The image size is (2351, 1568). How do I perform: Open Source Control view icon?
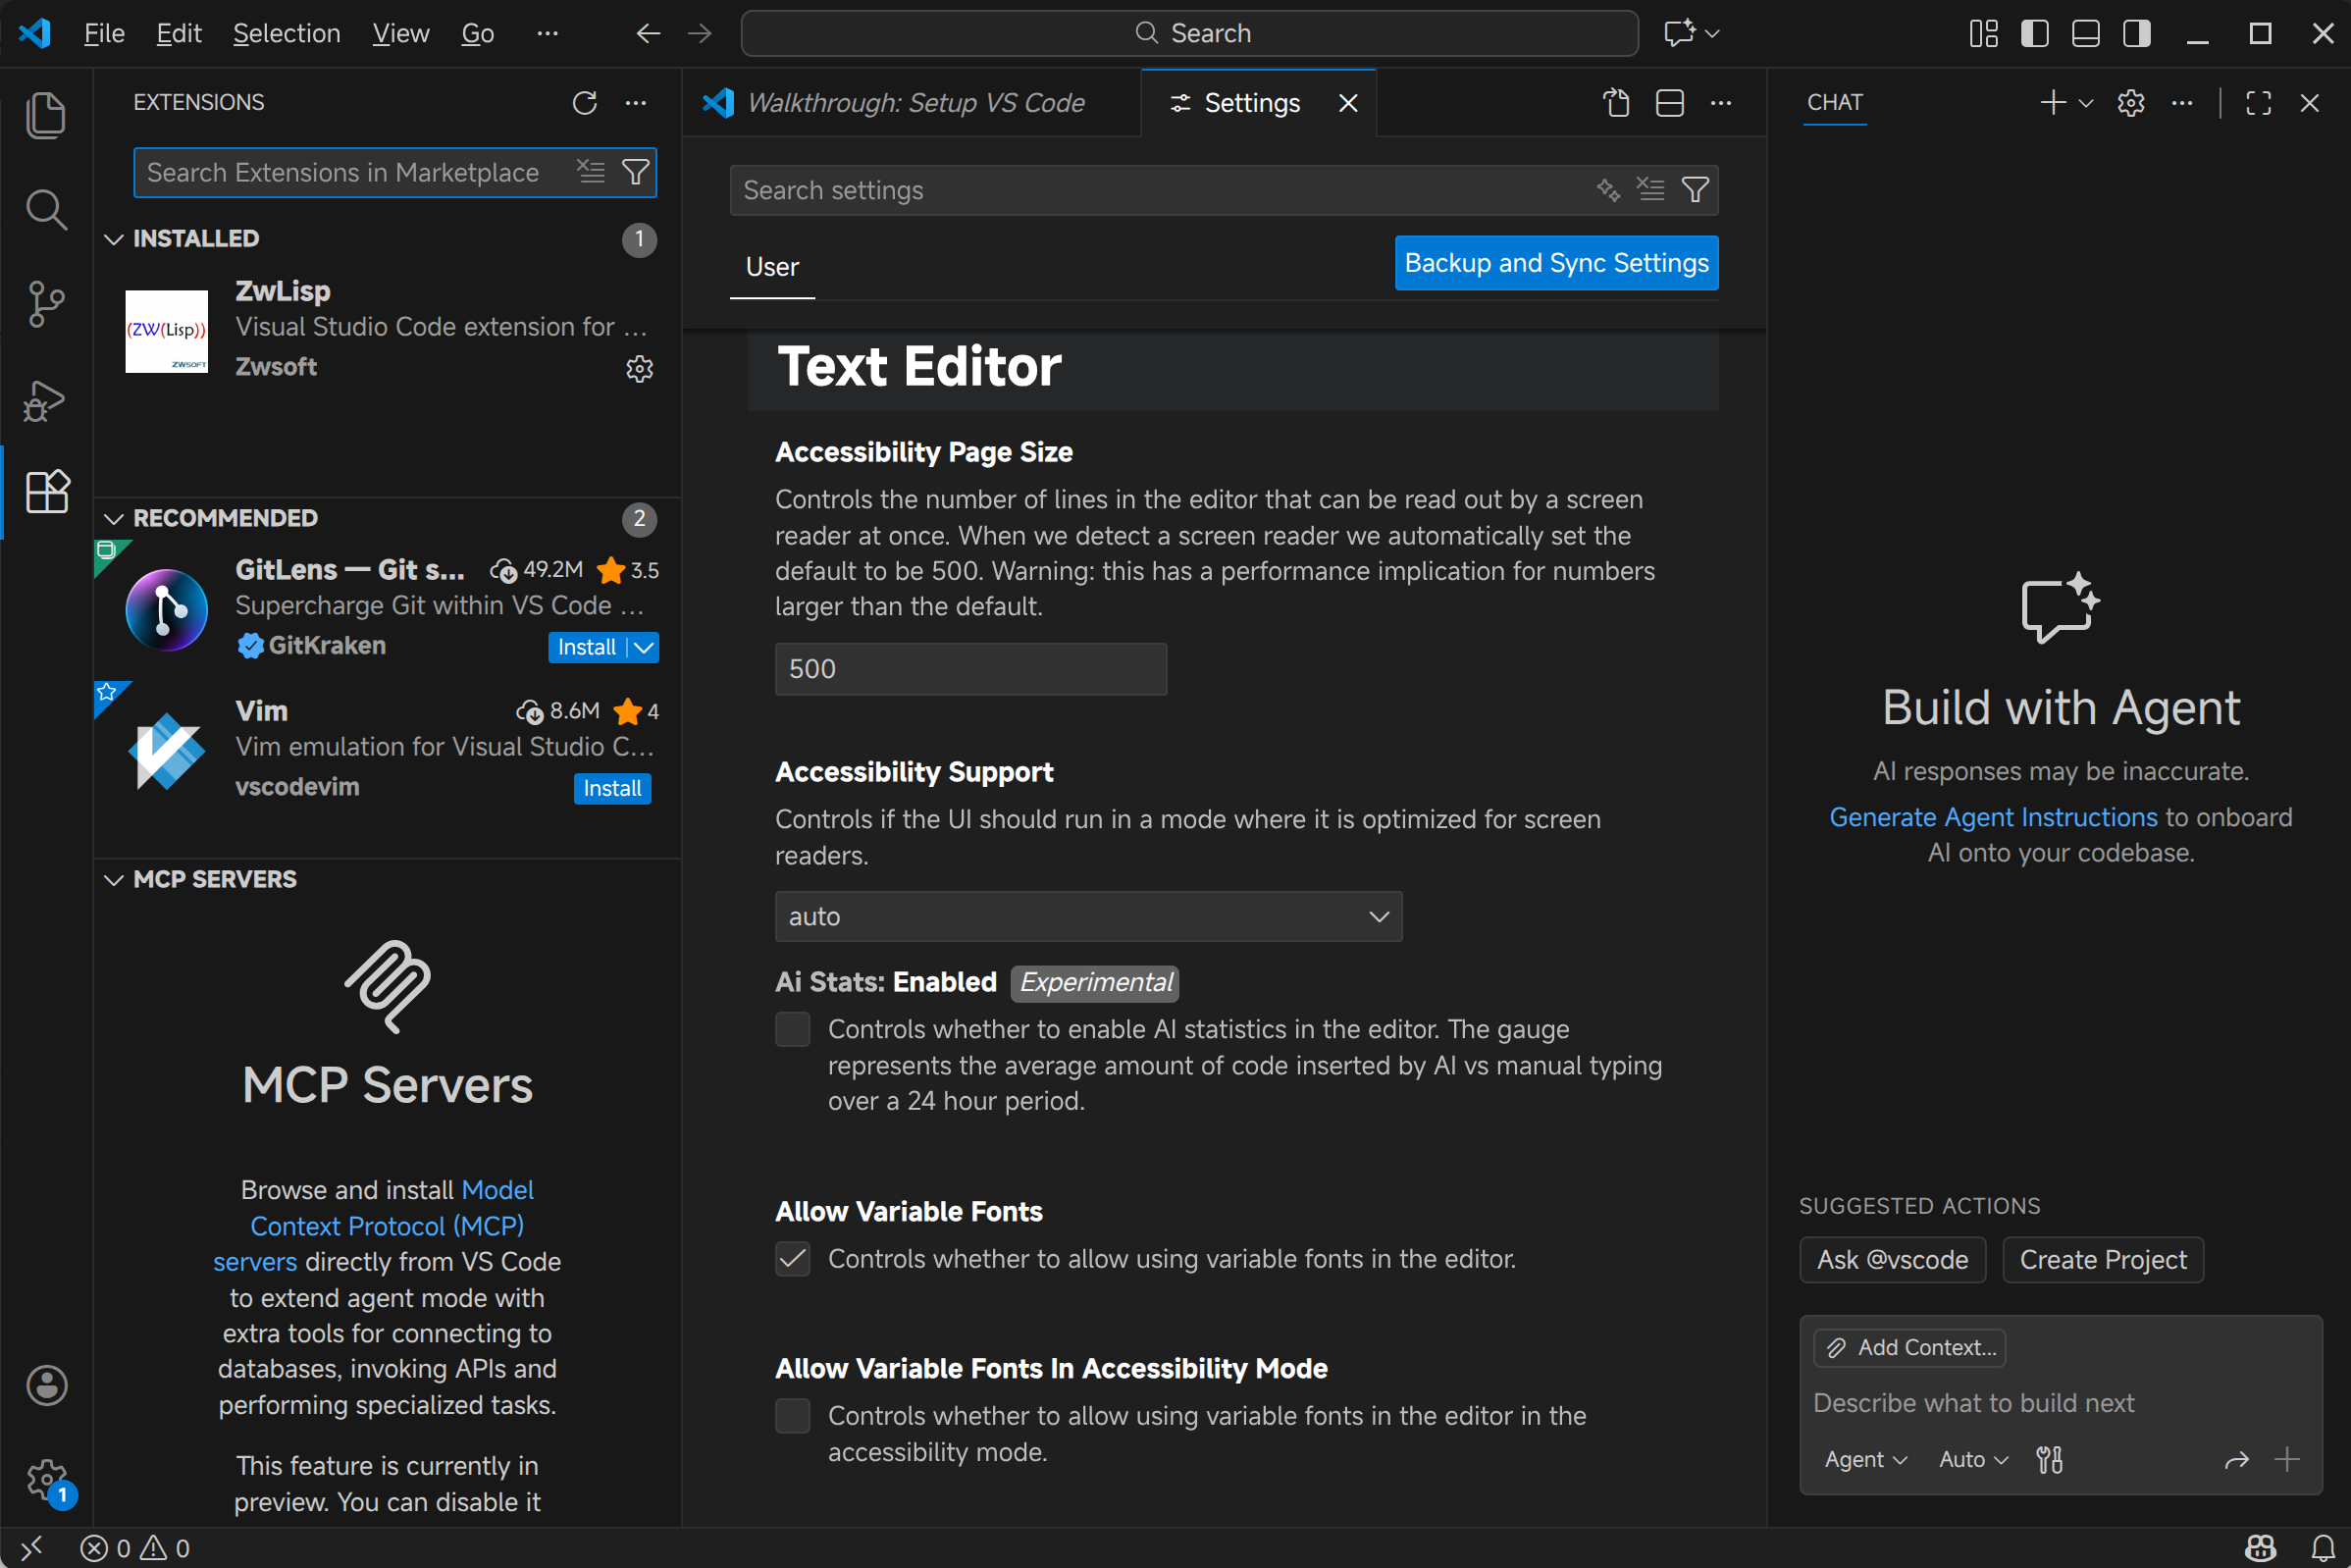(x=45, y=304)
